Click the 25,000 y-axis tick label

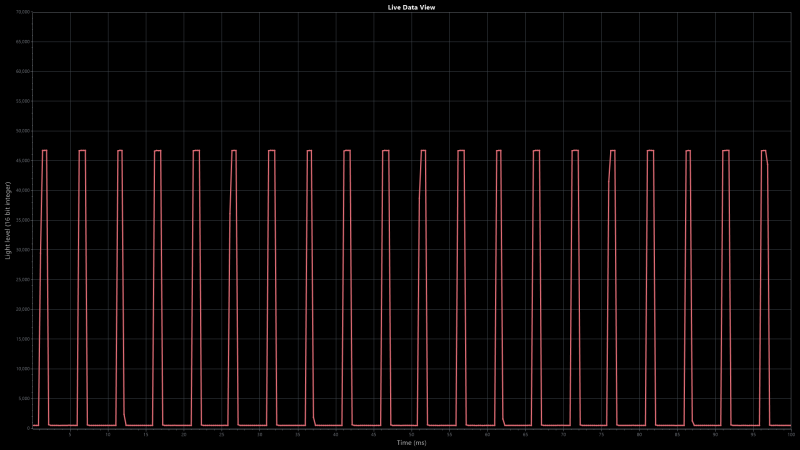click(x=24, y=279)
